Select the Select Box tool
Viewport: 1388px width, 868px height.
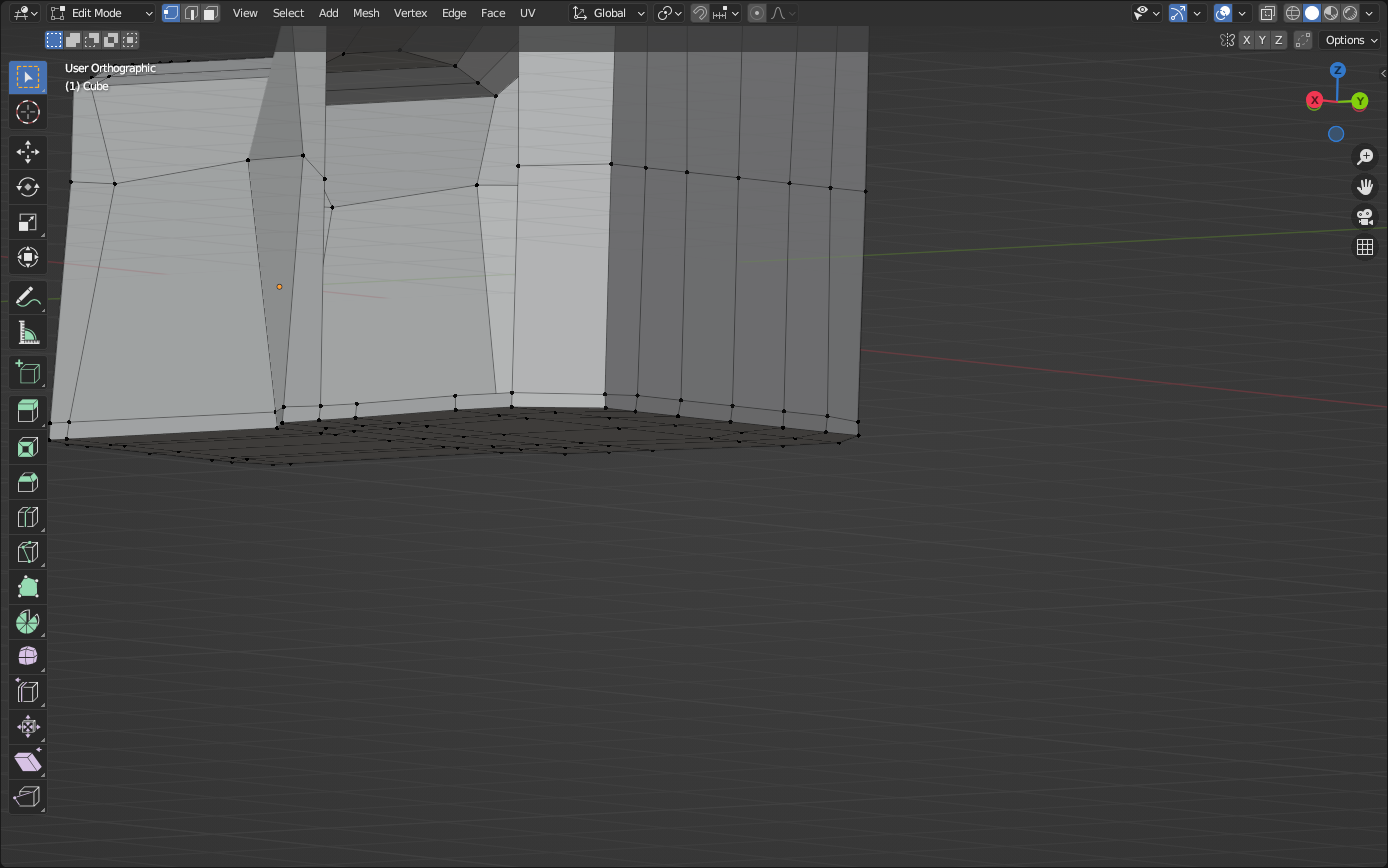coord(28,77)
